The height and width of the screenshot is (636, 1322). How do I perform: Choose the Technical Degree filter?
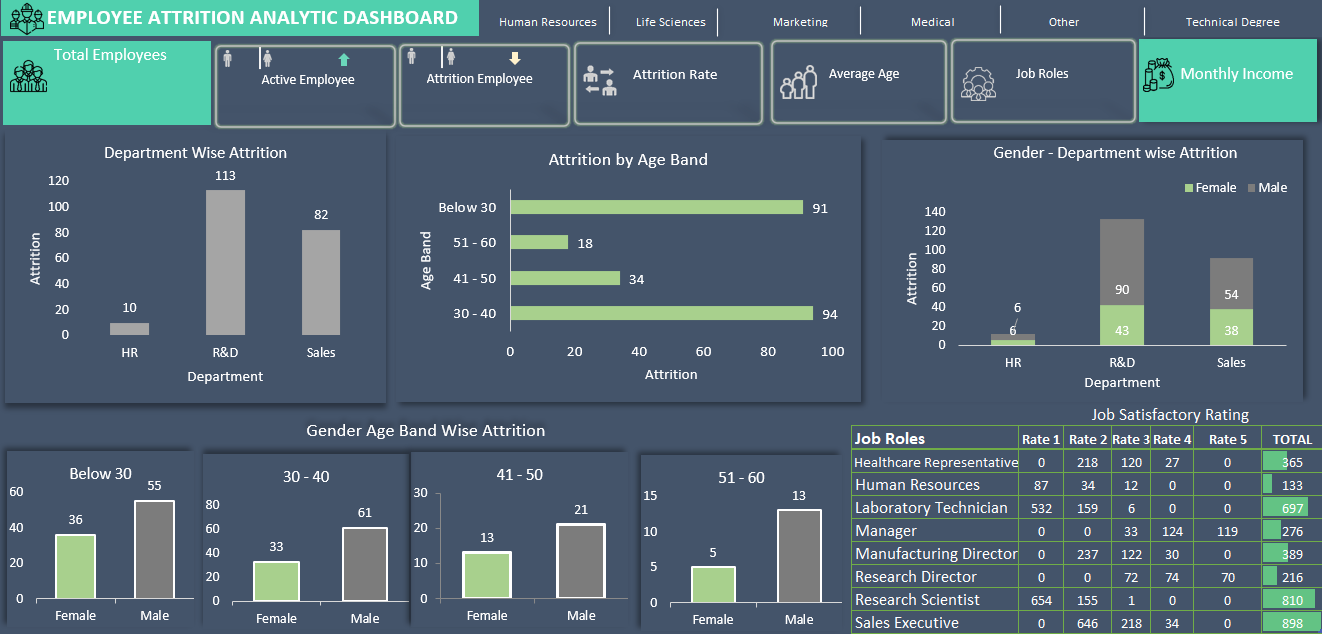tap(1232, 21)
